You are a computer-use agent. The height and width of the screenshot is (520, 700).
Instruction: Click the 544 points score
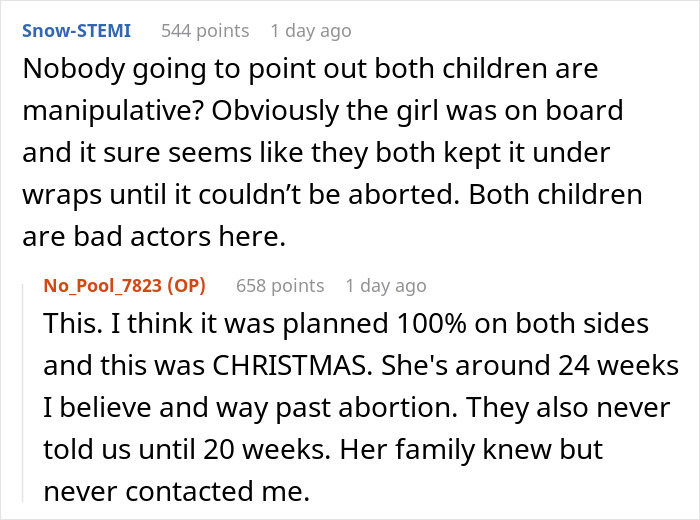(x=205, y=31)
